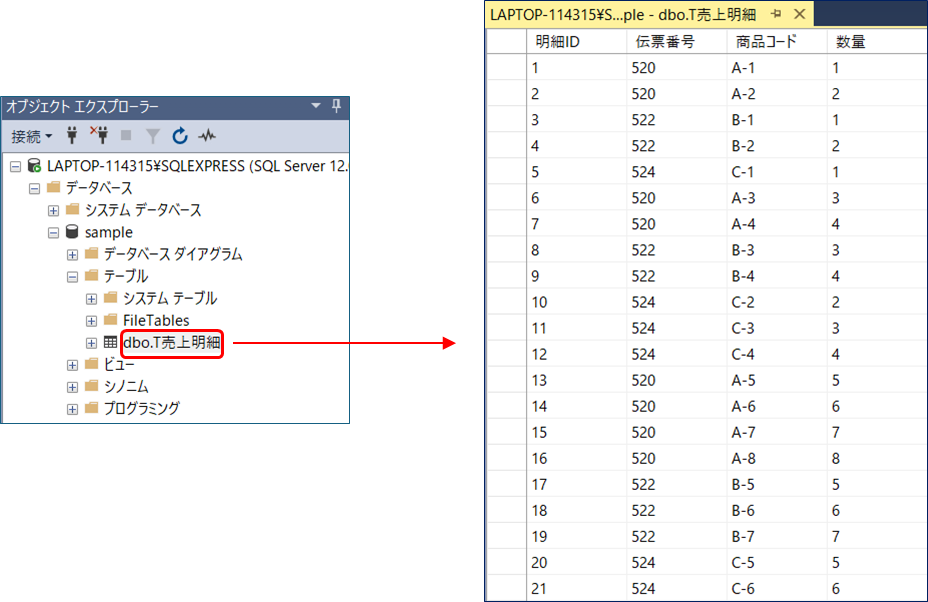Click the システム データベース folder icon

click(x=73, y=210)
